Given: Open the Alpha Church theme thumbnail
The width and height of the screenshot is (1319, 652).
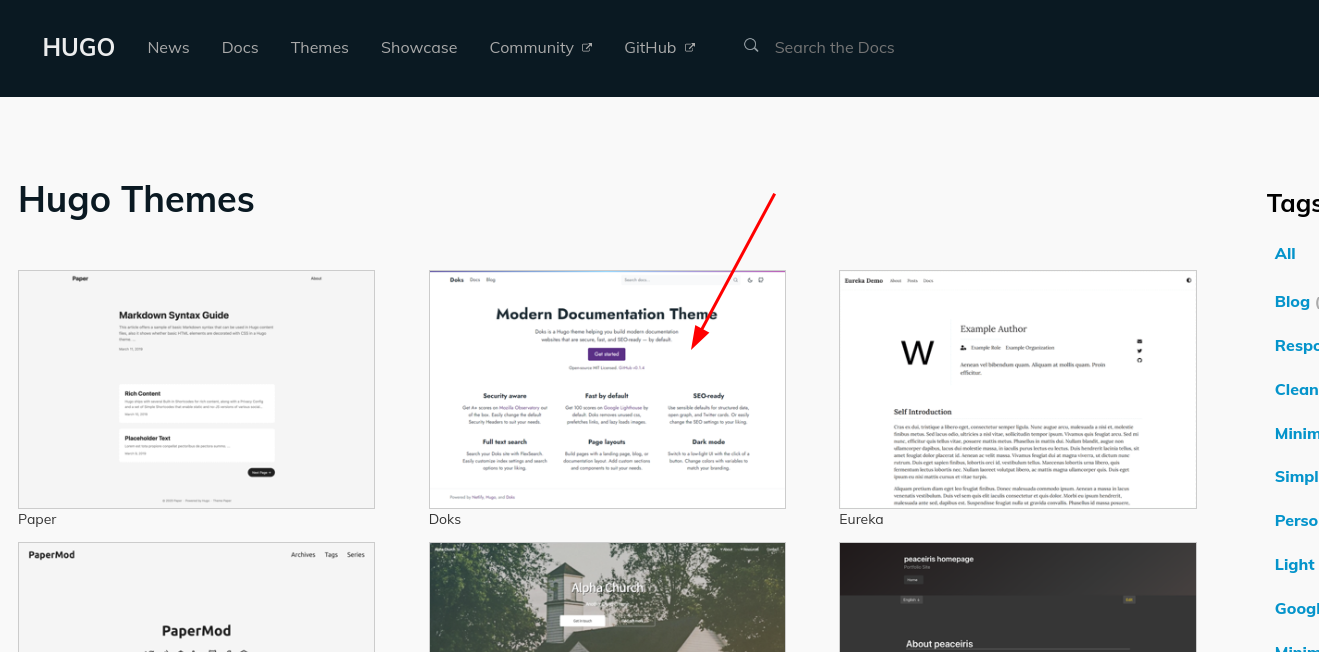Looking at the screenshot, I should pos(607,597).
